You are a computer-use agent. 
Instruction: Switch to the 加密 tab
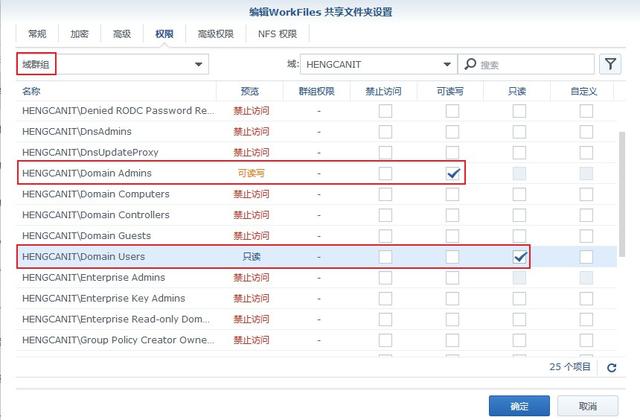(x=79, y=34)
